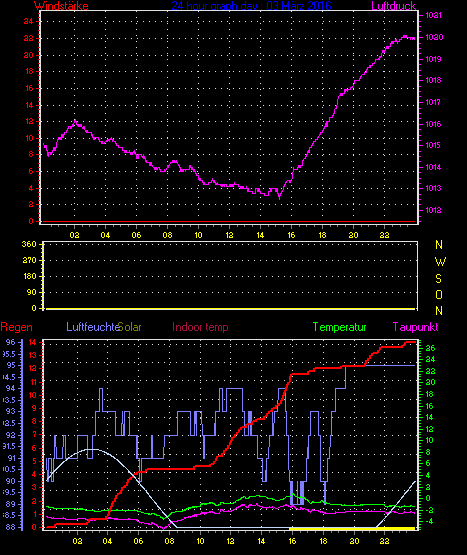Click the 1019 pressure axis value
This screenshot has height=555, width=467.
coord(433,59)
